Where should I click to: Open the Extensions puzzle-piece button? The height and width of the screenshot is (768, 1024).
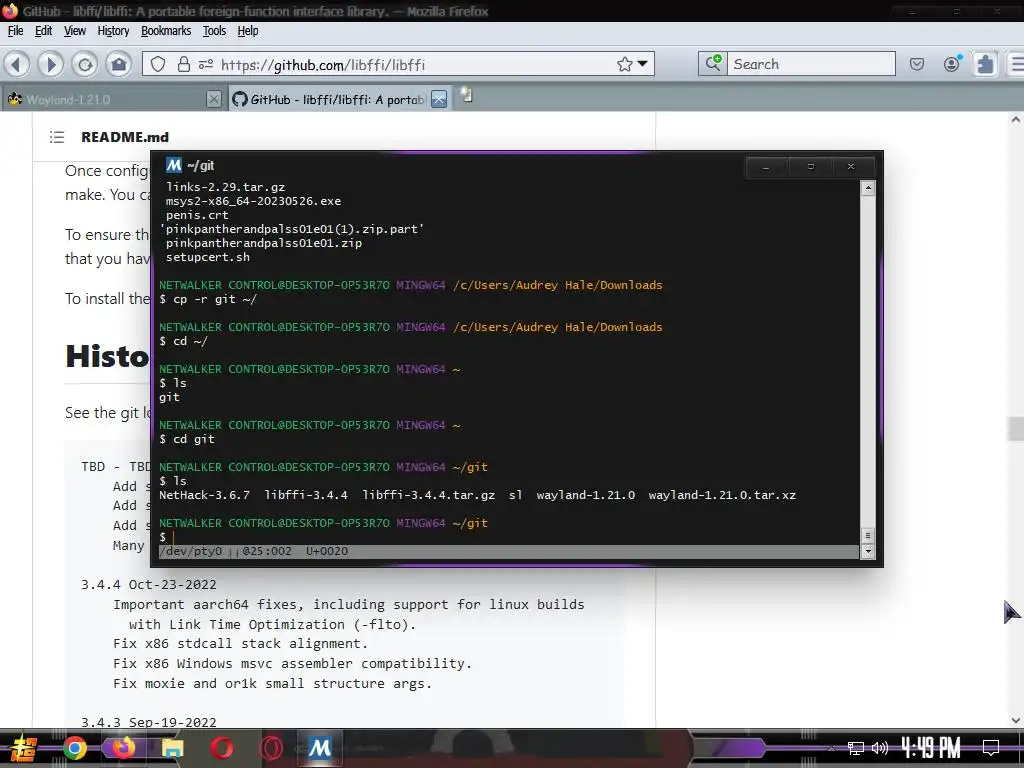coord(985,64)
